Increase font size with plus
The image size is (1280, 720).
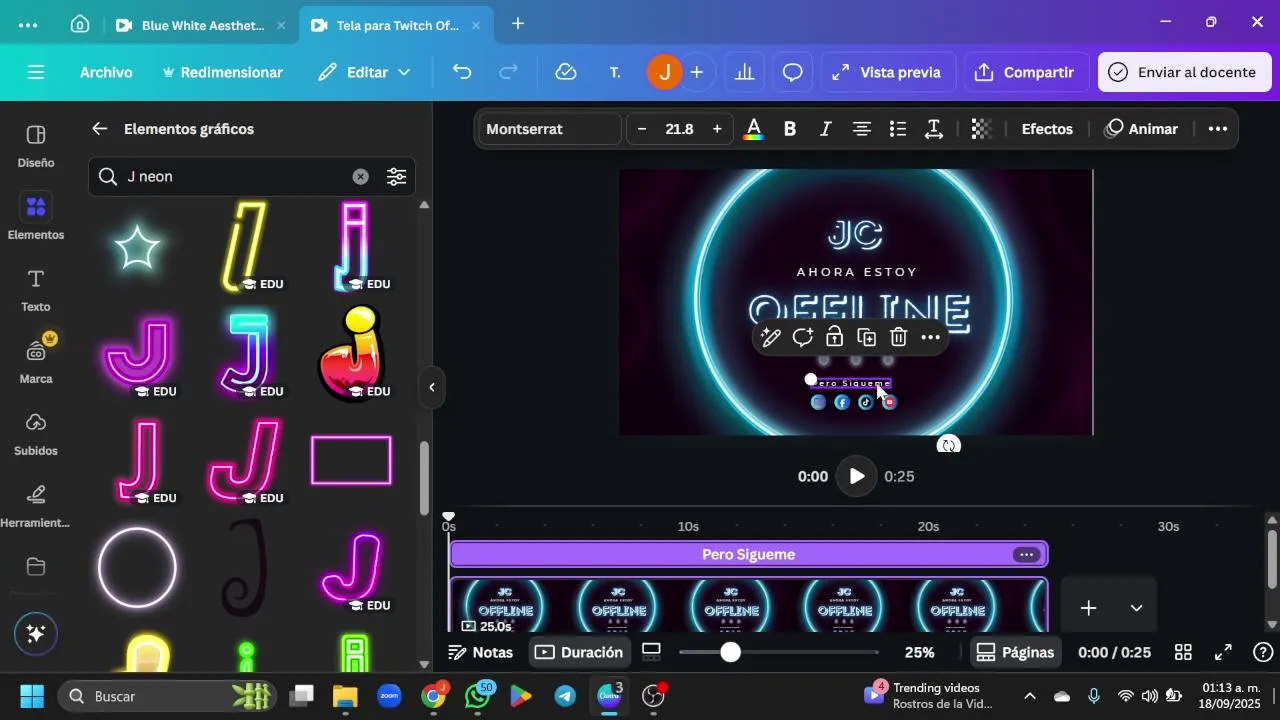pos(717,129)
